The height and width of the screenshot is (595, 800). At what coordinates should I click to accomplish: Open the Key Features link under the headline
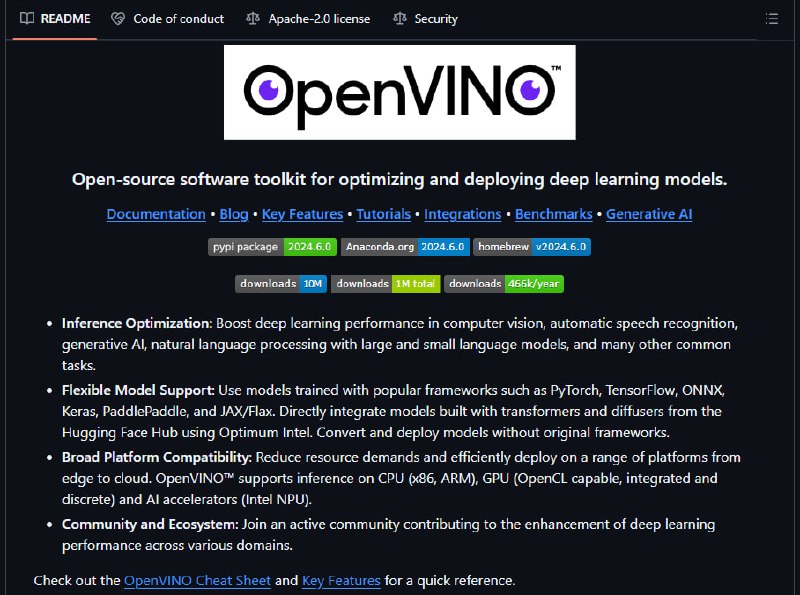pyautogui.click(x=303, y=214)
